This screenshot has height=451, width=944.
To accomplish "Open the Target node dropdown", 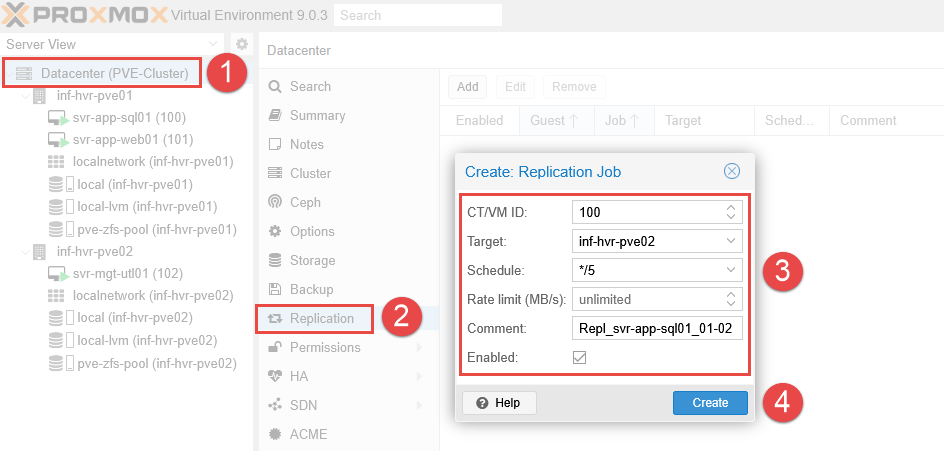I will pyautogui.click(x=732, y=241).
